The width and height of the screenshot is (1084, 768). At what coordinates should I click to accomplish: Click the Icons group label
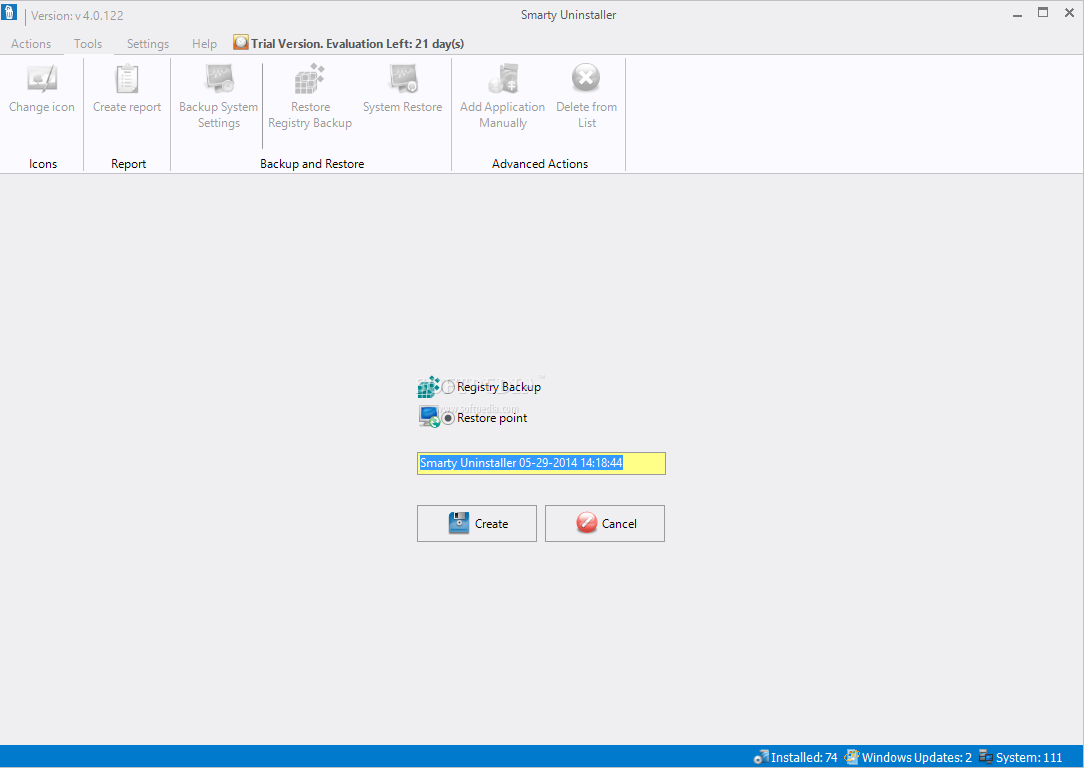click(43, 164)
